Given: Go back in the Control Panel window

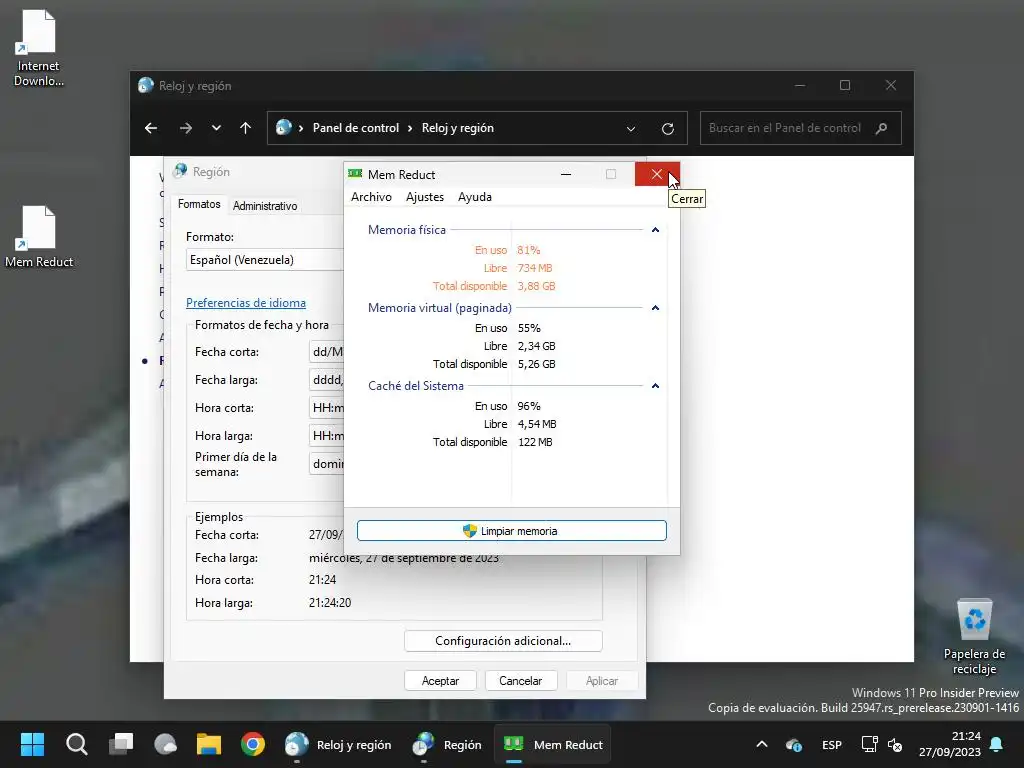Looking at the screenshot, I should point(151,128).
